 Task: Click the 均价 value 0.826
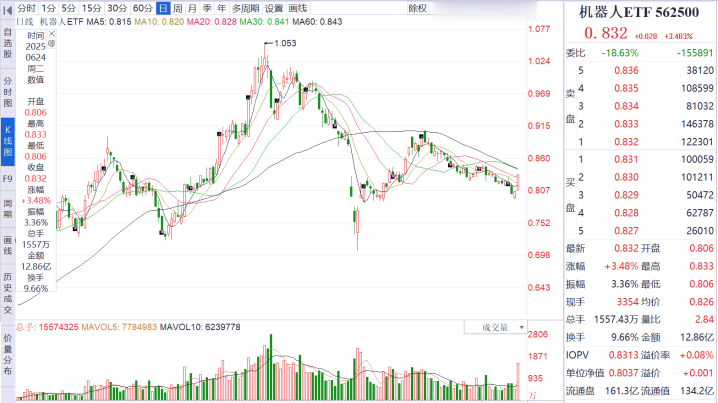[702, 302]
